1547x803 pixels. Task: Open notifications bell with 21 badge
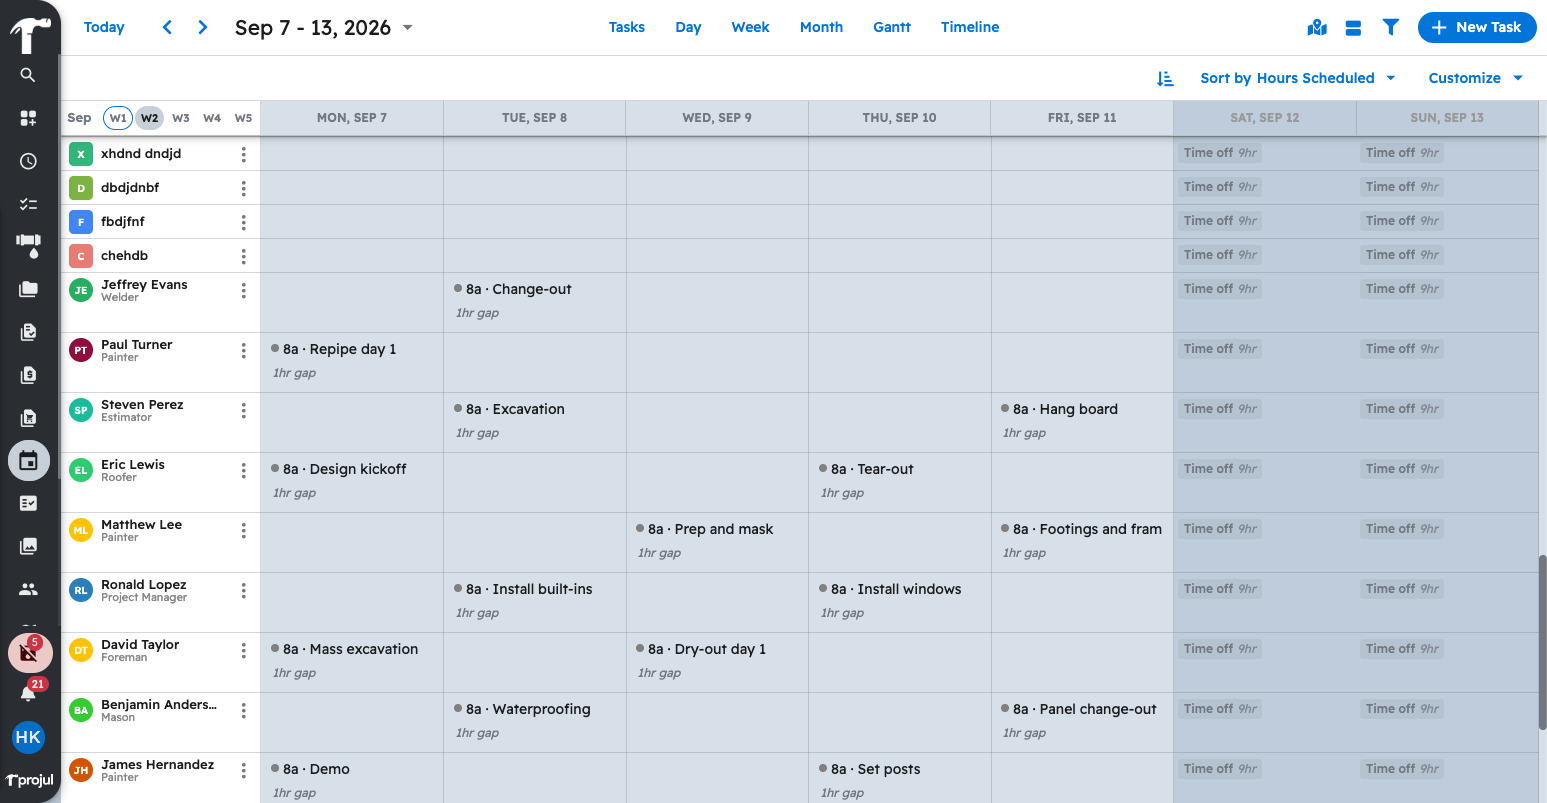point(29,692)
